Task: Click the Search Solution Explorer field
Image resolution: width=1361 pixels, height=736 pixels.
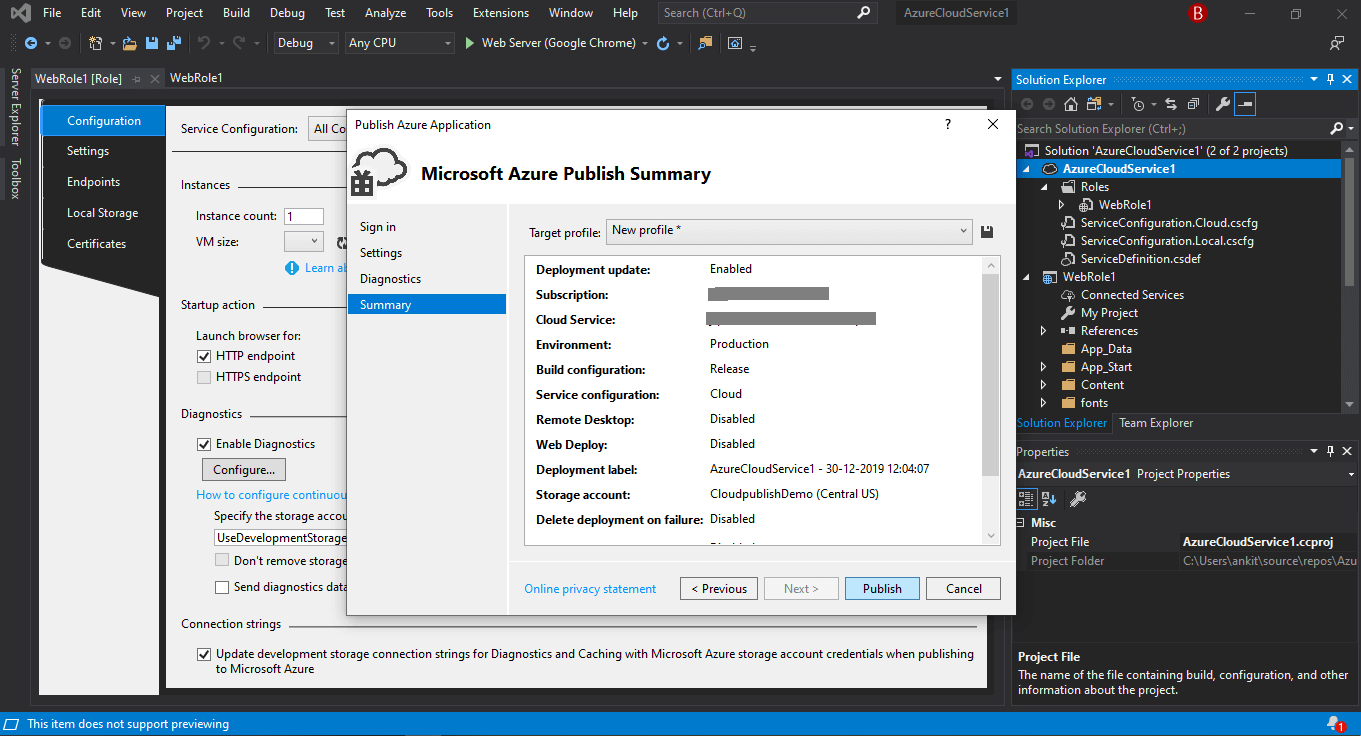Action: (x=1170, y=129)
